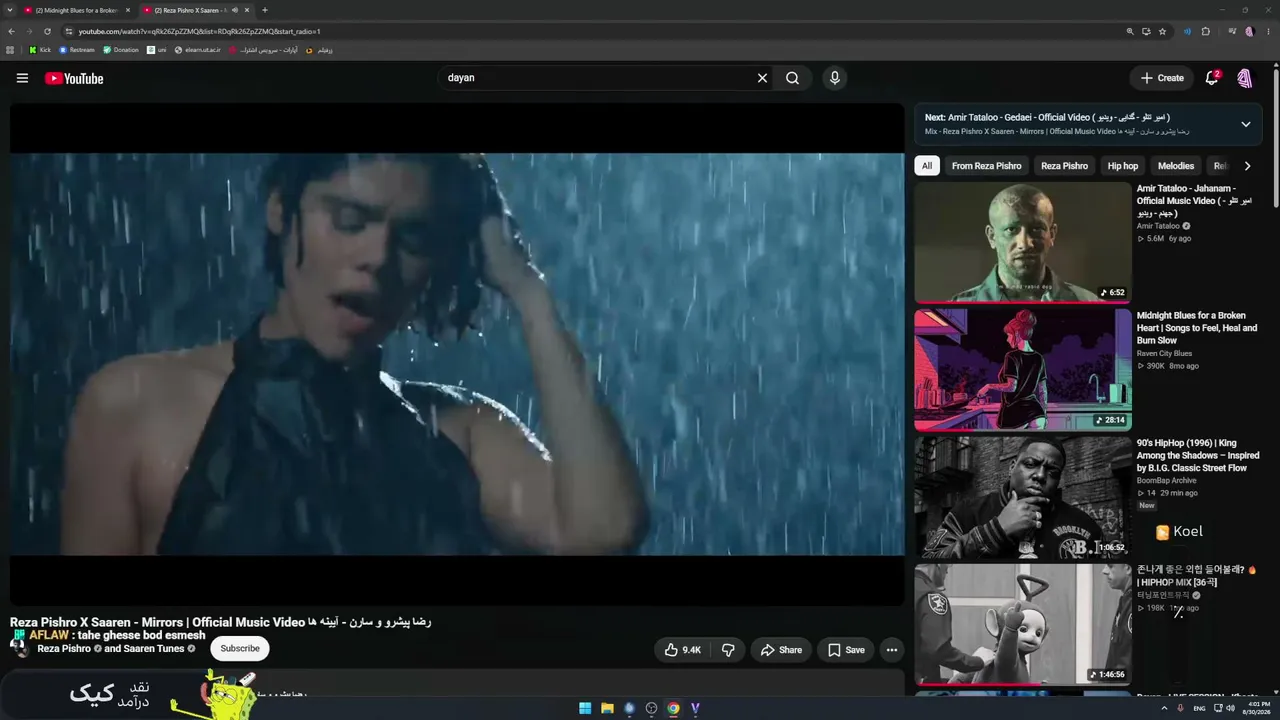Go back in browser history
The width and height of the screenshot is (1280, 720).
[11, 31]
